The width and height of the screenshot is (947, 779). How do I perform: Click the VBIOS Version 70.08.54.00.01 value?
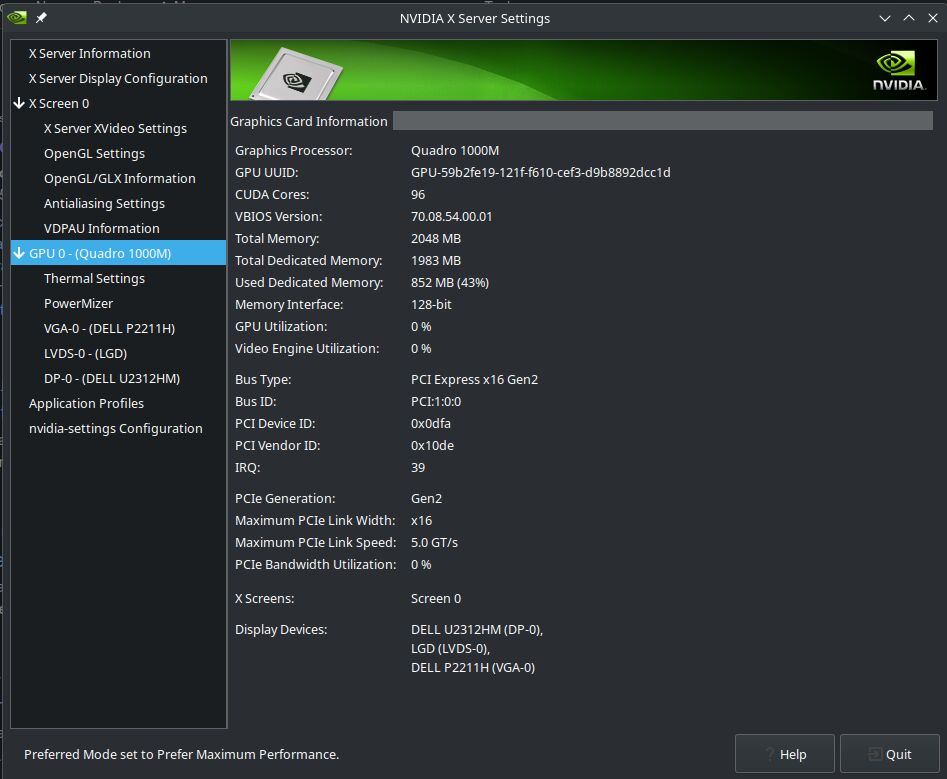coord(451,217)
